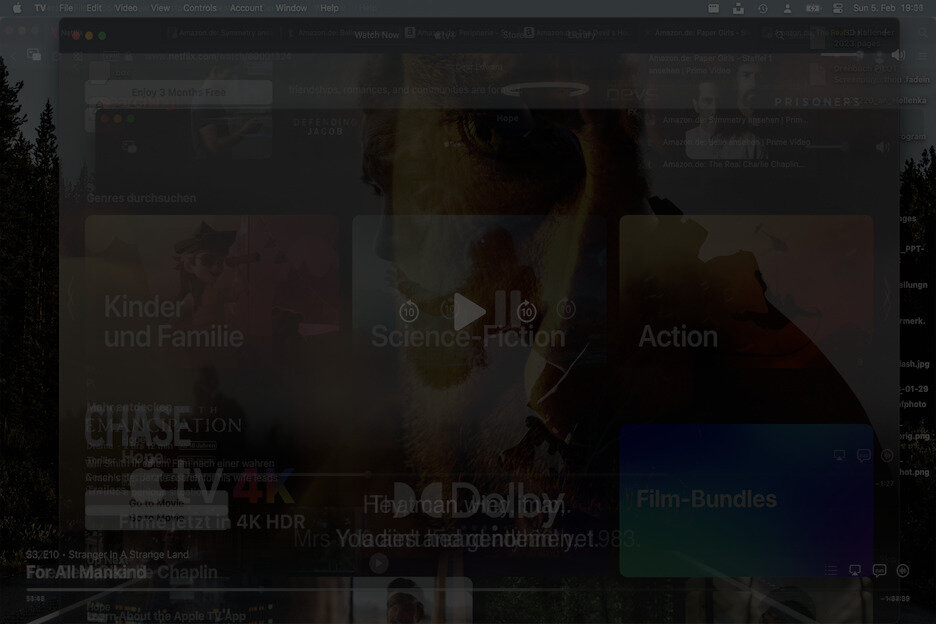
Task: Click the large play button
Action: (x=469, y=311)
